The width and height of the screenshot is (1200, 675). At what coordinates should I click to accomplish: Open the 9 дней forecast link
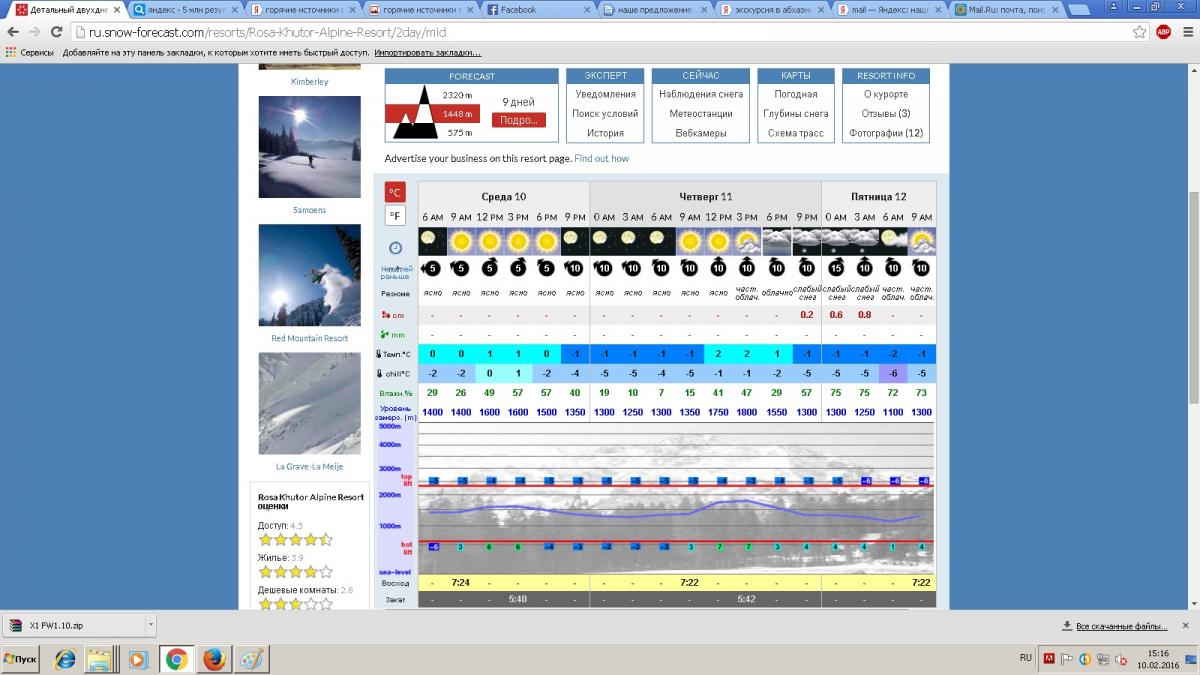[518, 102]
